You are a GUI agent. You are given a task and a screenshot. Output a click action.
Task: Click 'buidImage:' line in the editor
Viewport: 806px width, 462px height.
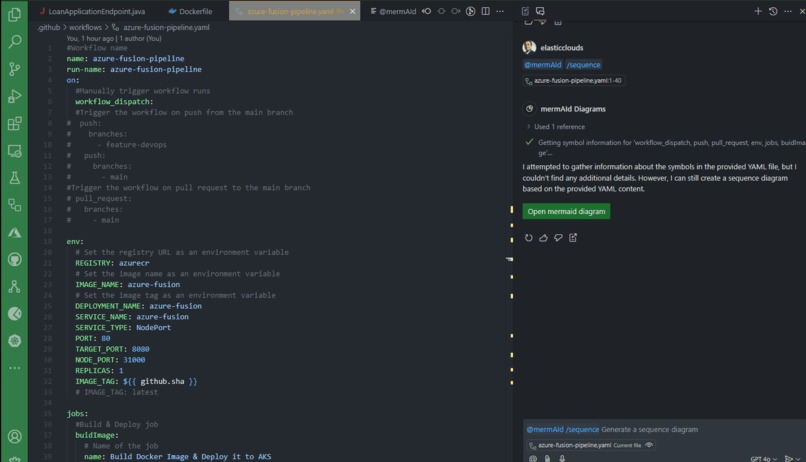tap(97, 435)
